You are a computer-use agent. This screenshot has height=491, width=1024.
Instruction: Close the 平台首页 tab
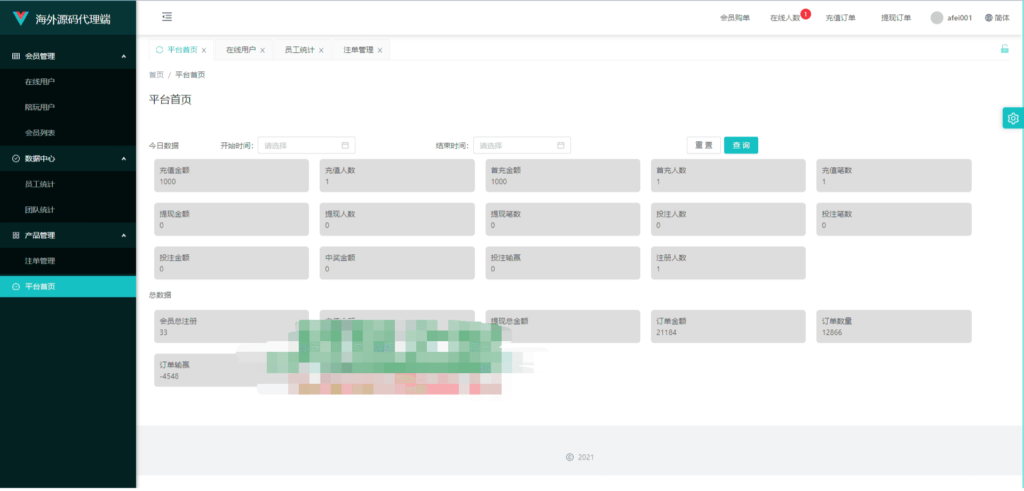(x=204, y=50)
